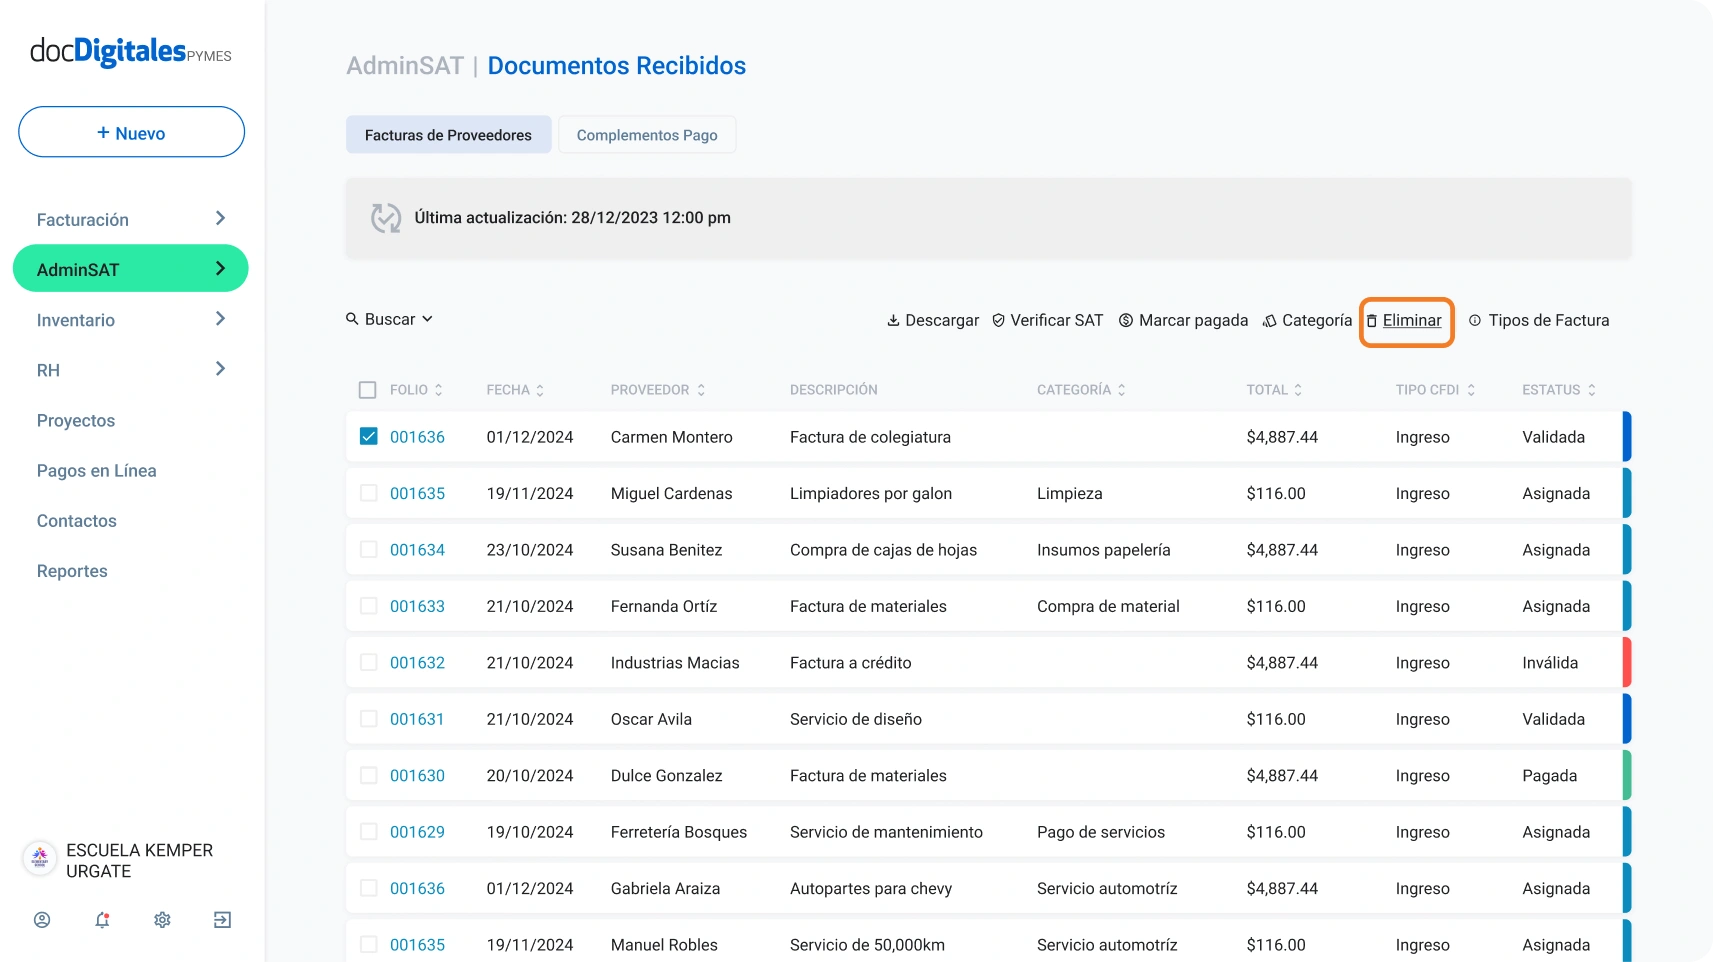Switch to Complementos Pago tab
Screen dimensions: 1713x962
[x=647, y=135]
